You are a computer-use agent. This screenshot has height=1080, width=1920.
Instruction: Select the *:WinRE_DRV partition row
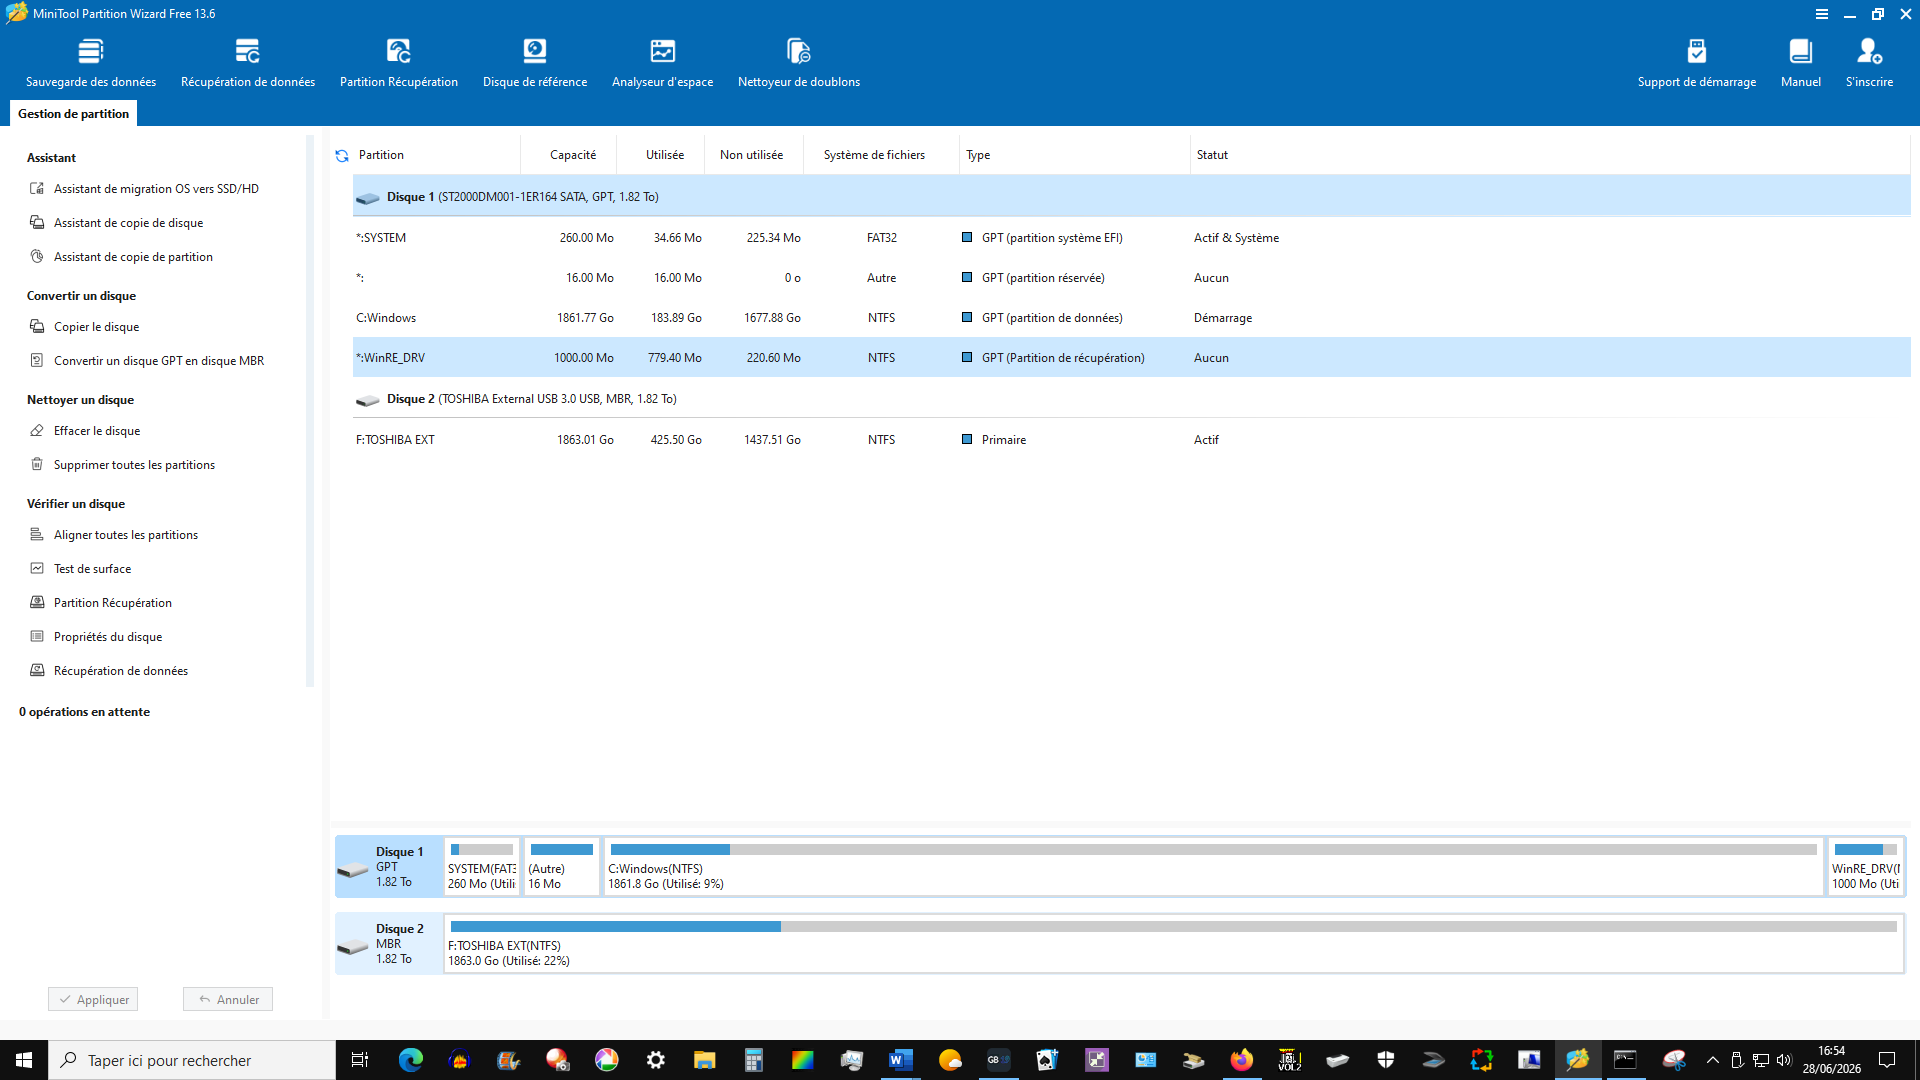[1131, 358]
